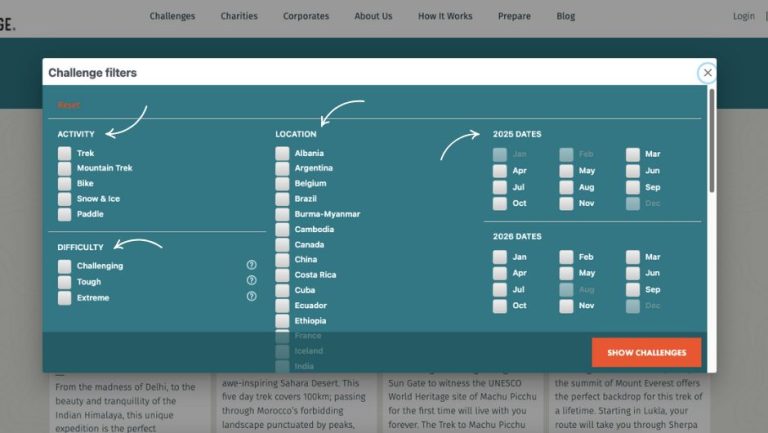Toggle the Costa Rica location checkbox
Image resolution: width=768 pixels, height=433 pixels.
coord(283,275)
